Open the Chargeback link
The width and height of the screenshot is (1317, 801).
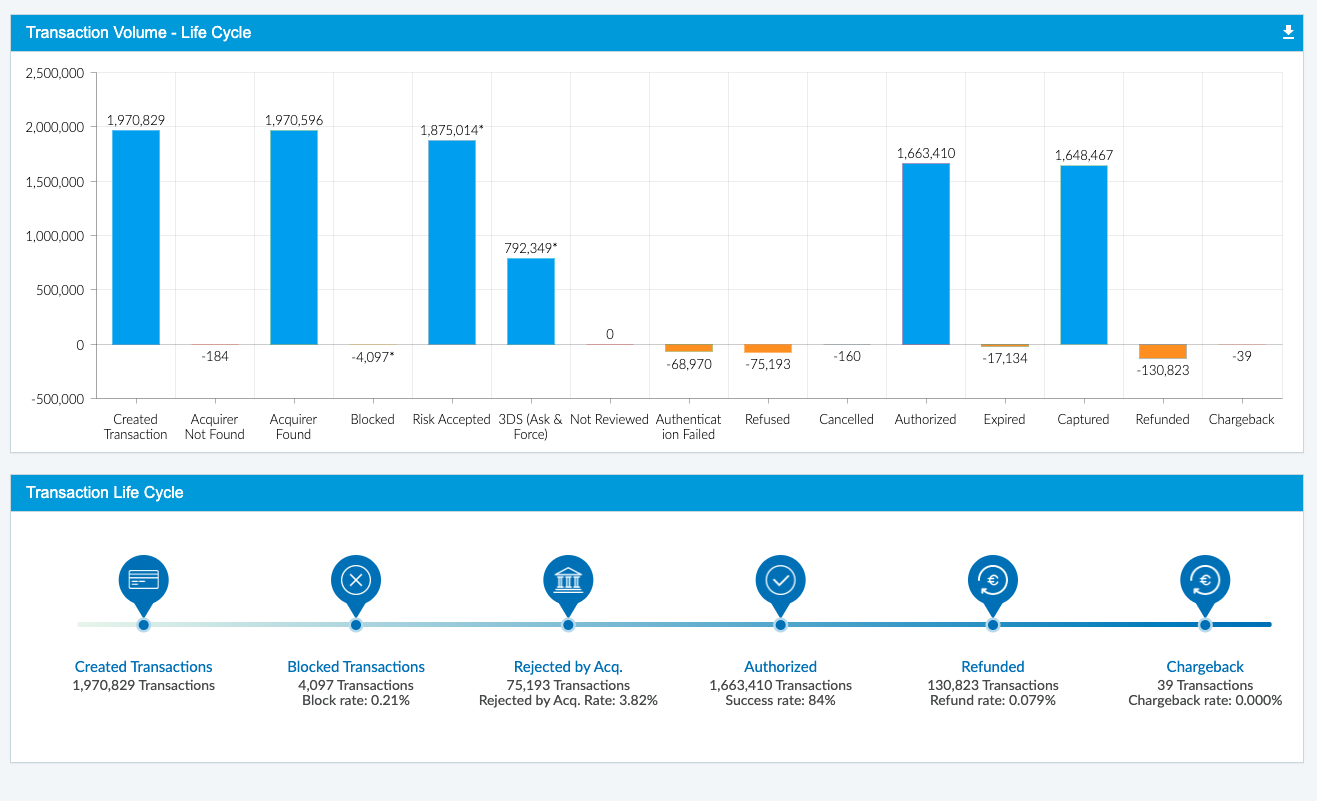click(x=1205, y=666)
